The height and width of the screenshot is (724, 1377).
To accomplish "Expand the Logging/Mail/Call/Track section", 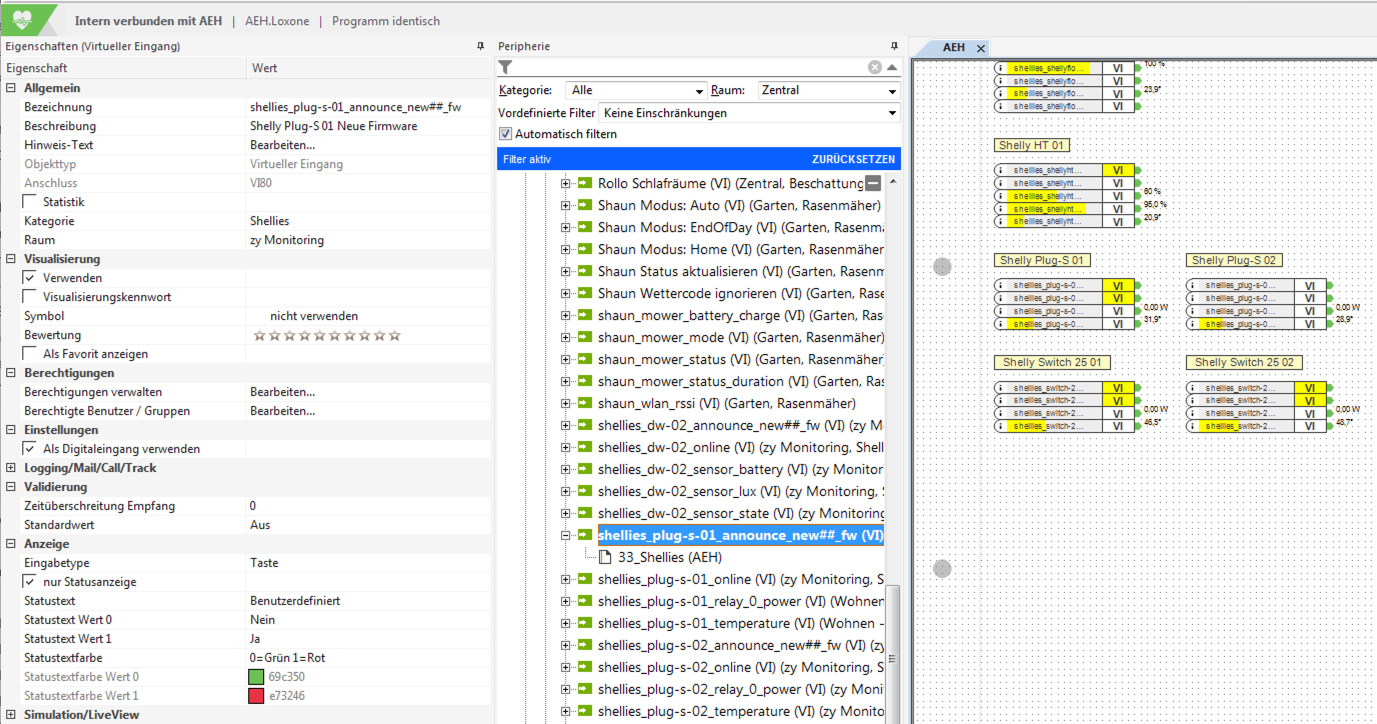I will pos(11,468).
